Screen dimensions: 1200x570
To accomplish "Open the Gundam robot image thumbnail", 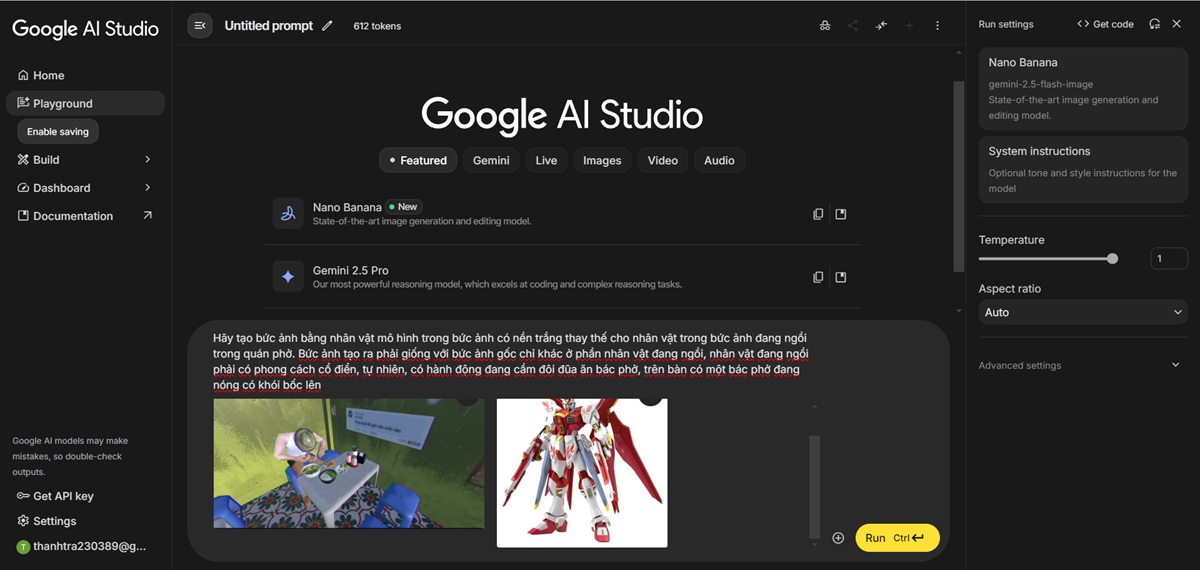I will click(x=582, y=473).
